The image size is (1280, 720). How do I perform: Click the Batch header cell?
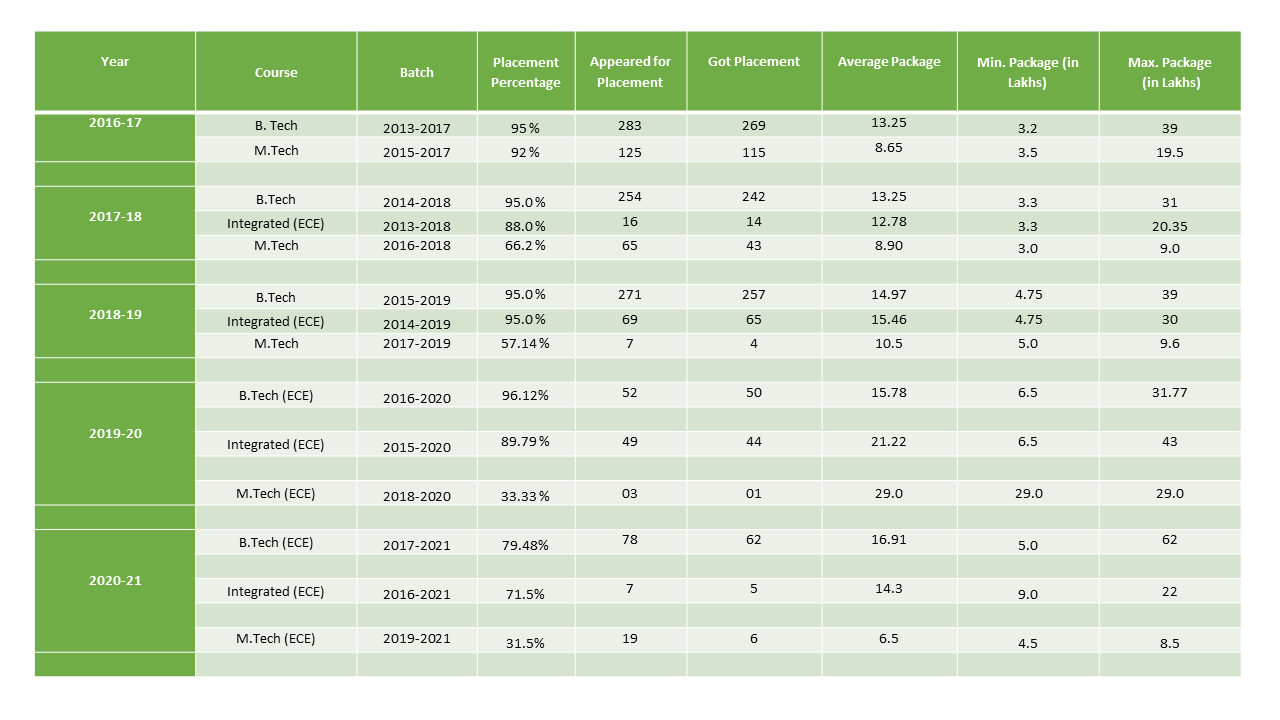417,72
